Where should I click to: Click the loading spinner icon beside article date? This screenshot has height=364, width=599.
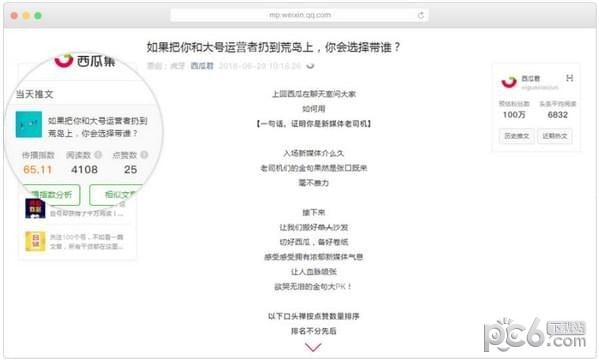[x=311, y=66]
